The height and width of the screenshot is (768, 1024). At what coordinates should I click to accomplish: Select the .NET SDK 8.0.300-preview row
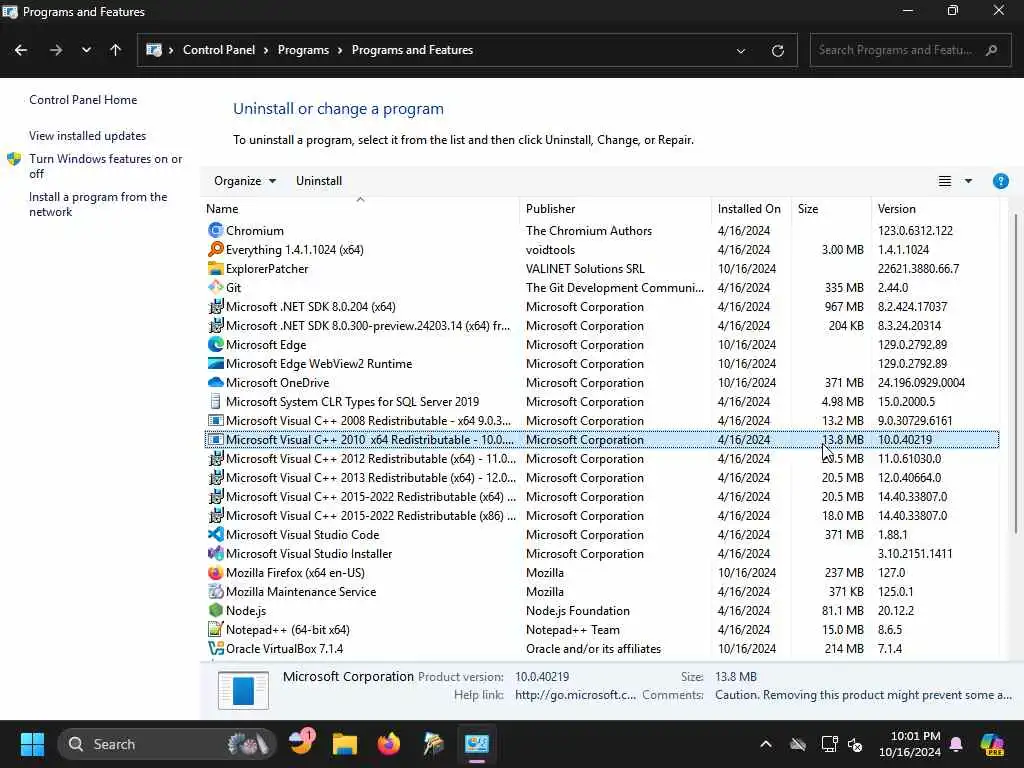[x=601, y=325]
